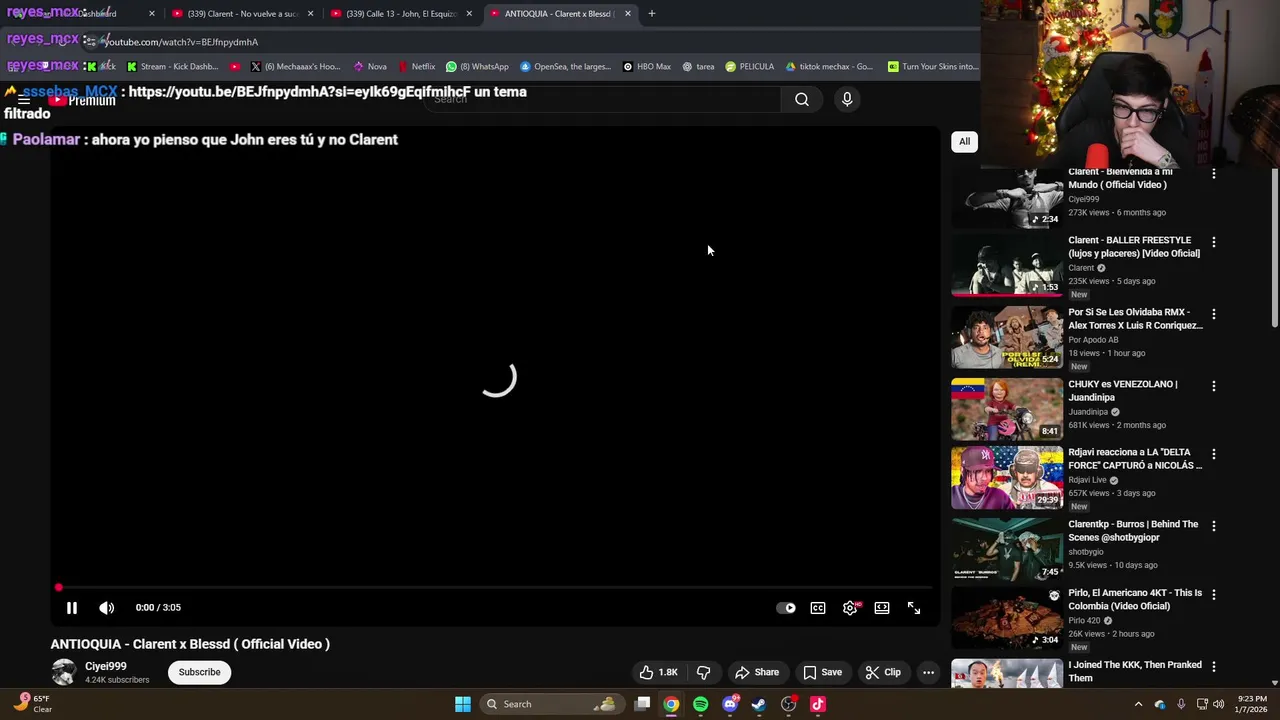Mute the video volume
This screenshot has width=1280, height=720.
[x=107, y=608]
